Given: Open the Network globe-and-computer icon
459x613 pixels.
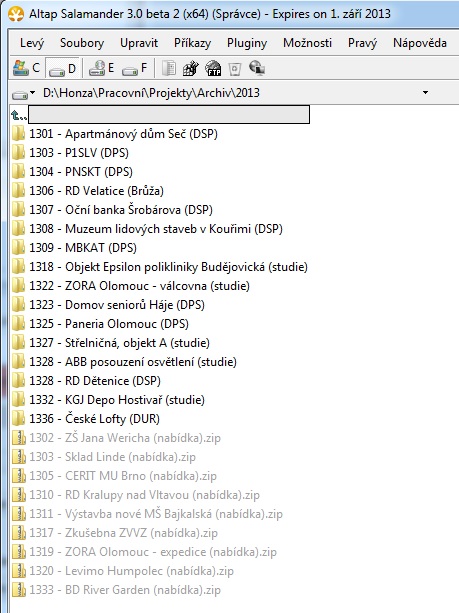Looking at the screenshot, I should [x=257, y=68].
